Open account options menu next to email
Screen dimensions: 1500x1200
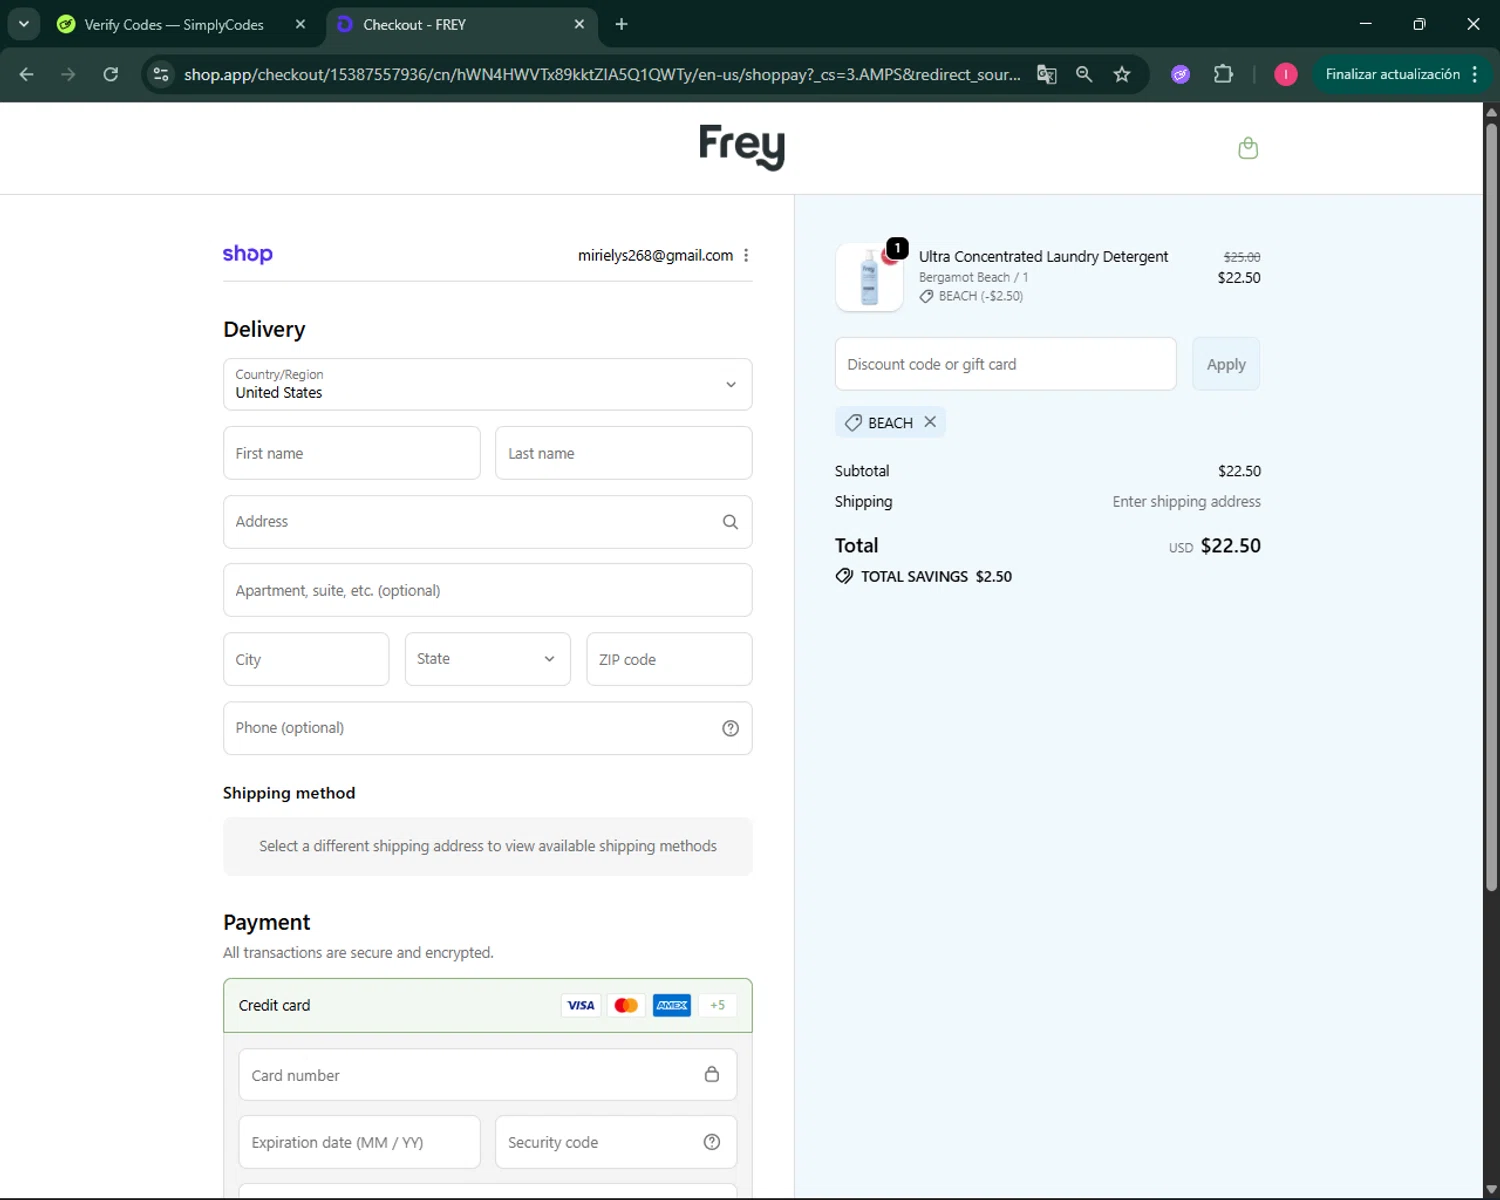coord(746,255)
